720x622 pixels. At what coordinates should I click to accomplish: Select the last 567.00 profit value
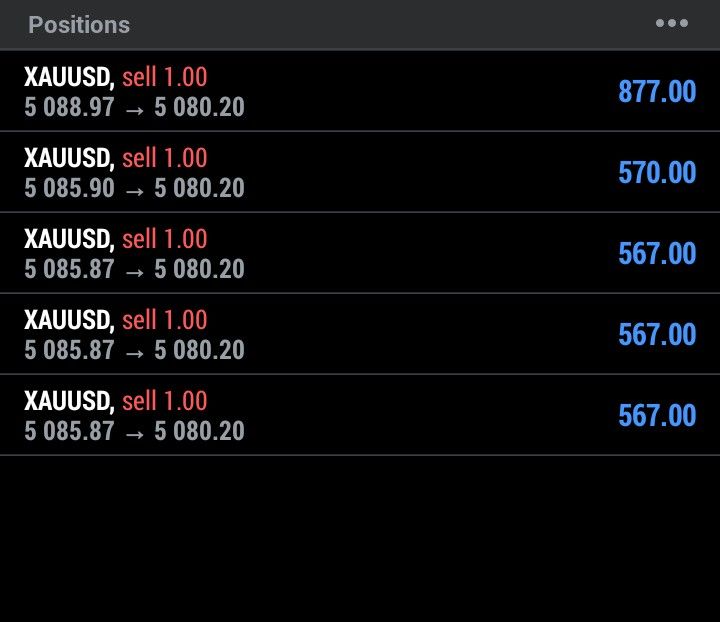pyautogui.click(x=656, y=416)
